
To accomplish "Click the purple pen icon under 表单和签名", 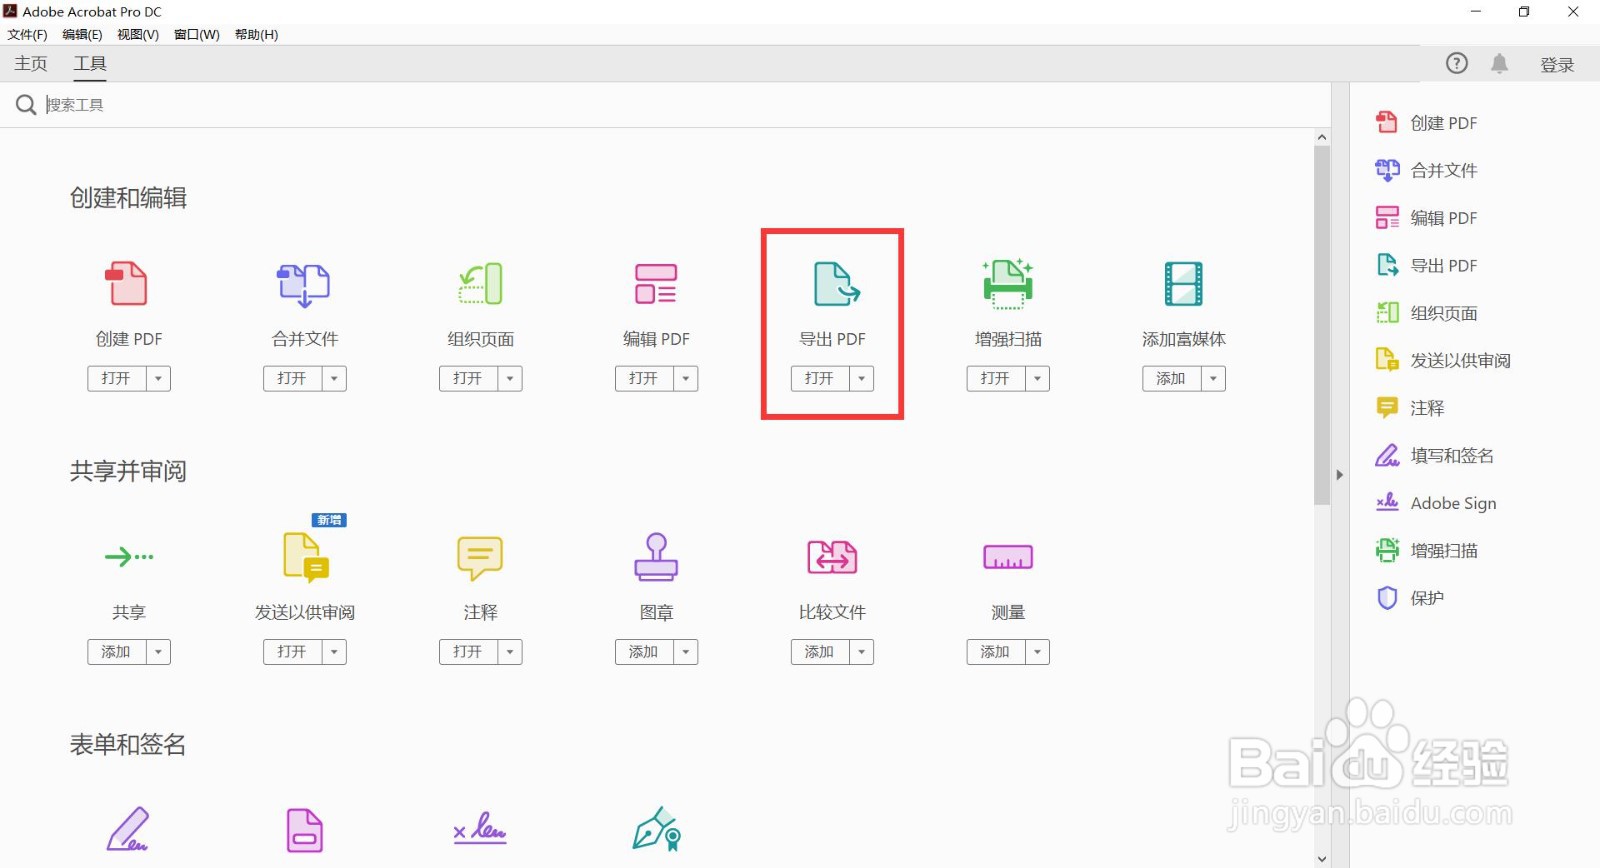I will [128, 830].
